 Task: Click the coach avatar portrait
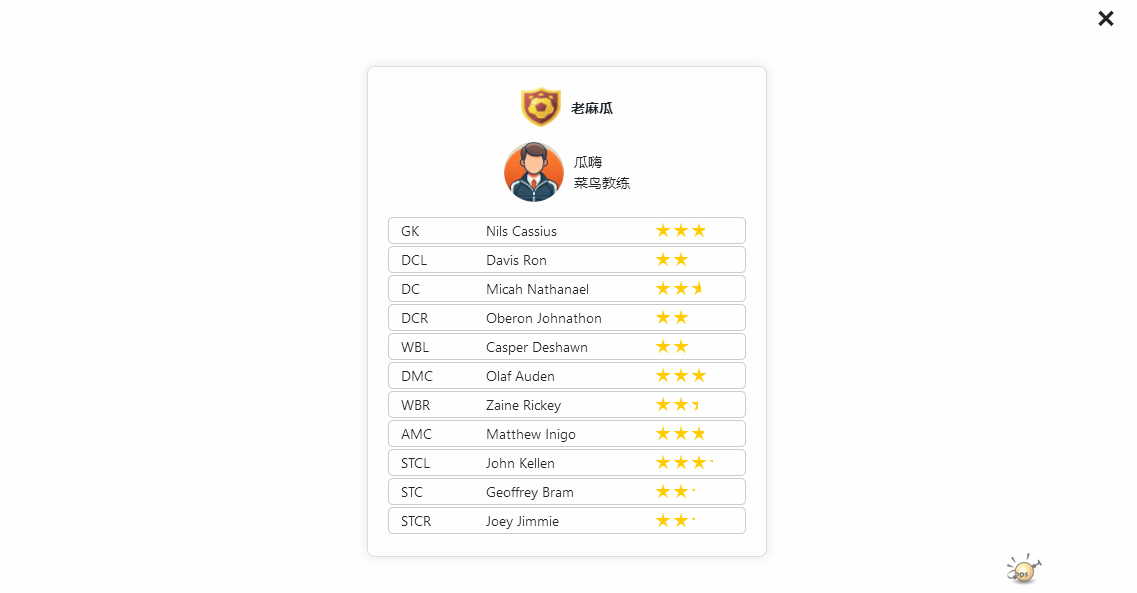(534, 172)
